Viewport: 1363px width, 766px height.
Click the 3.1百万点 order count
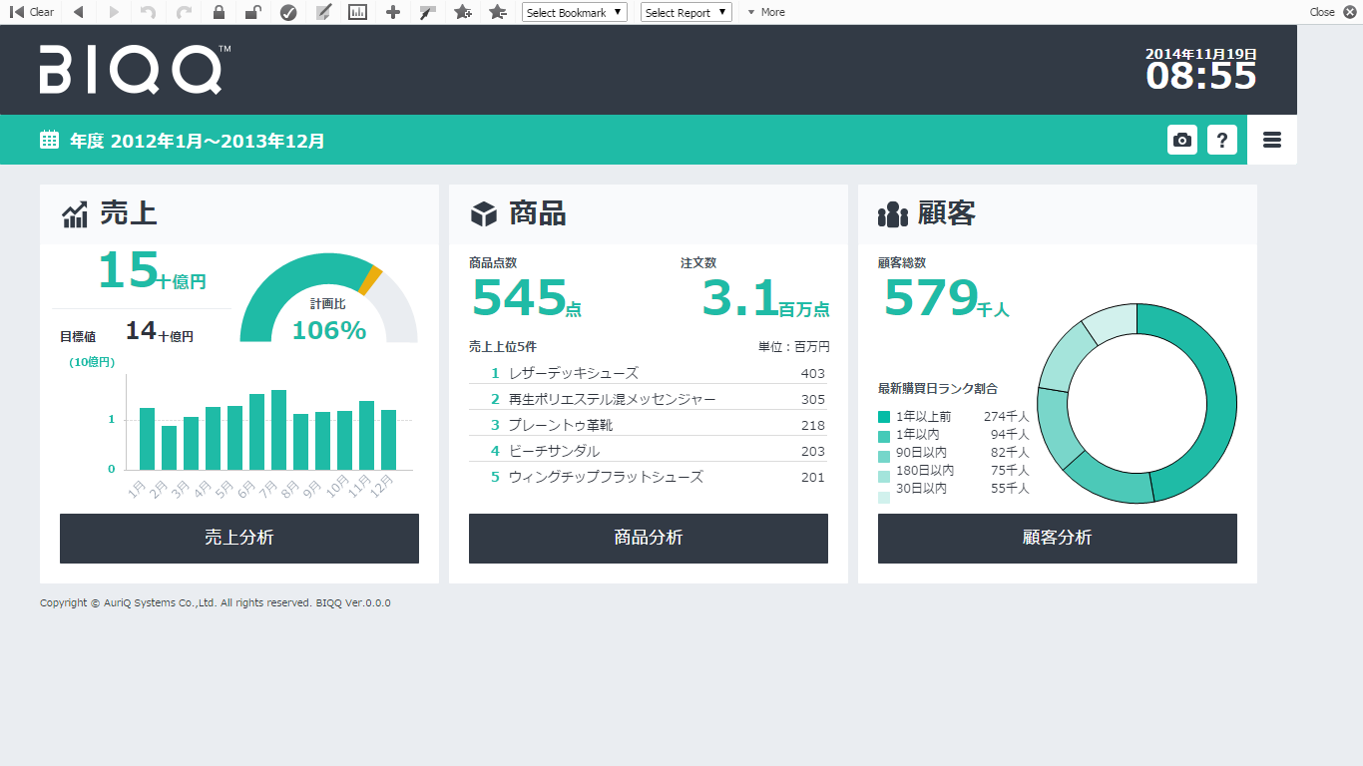pyautogui.click(x=765, y=298)
